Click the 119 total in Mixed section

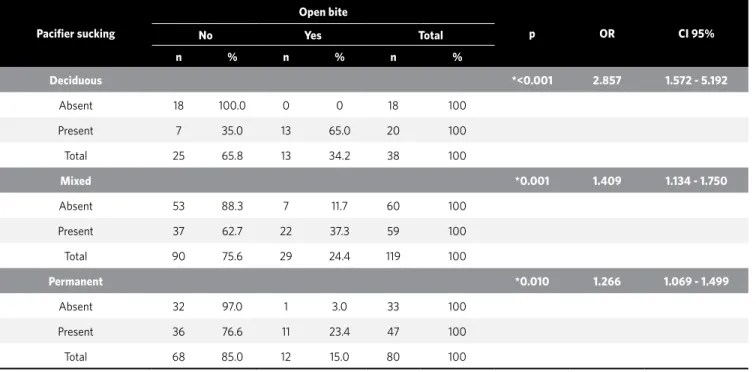pyautogui.click(x=393, y=256)
